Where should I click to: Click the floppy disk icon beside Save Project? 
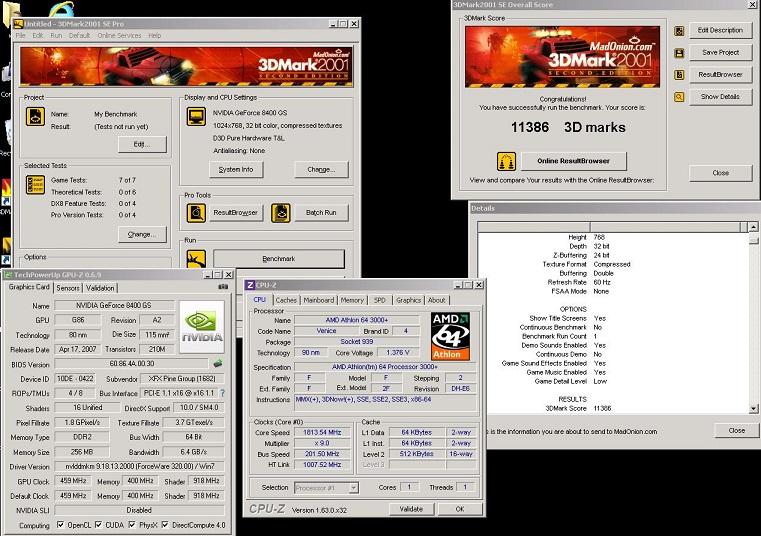pos(679,53)
